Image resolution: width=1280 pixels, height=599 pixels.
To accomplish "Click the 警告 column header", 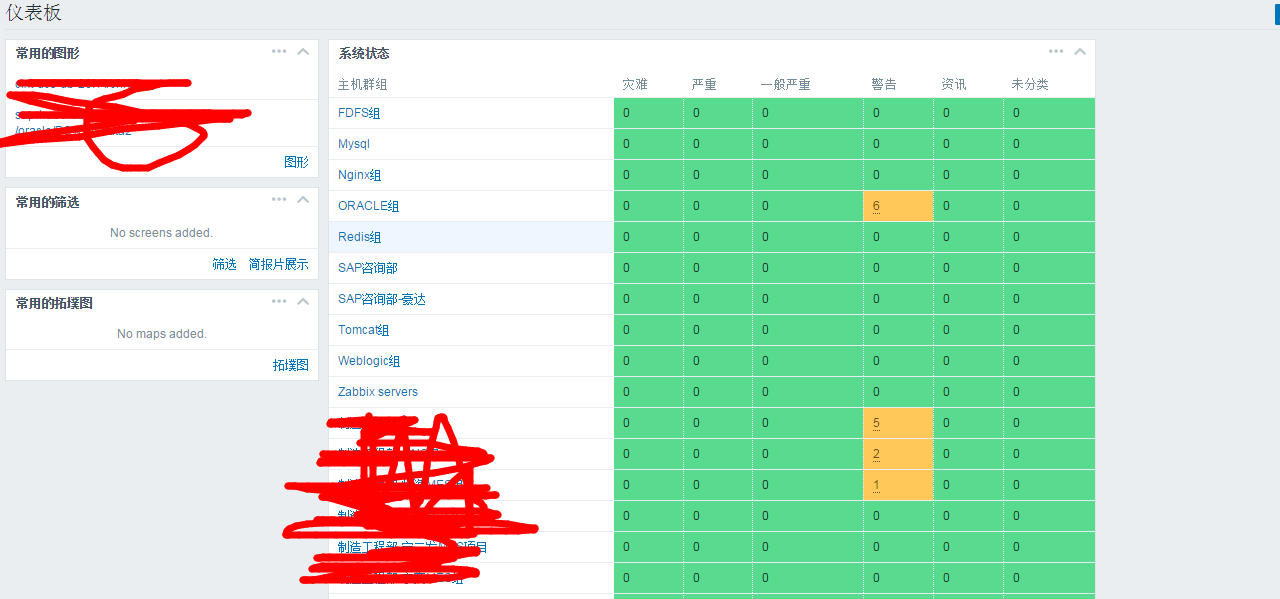I will [884, 84].
